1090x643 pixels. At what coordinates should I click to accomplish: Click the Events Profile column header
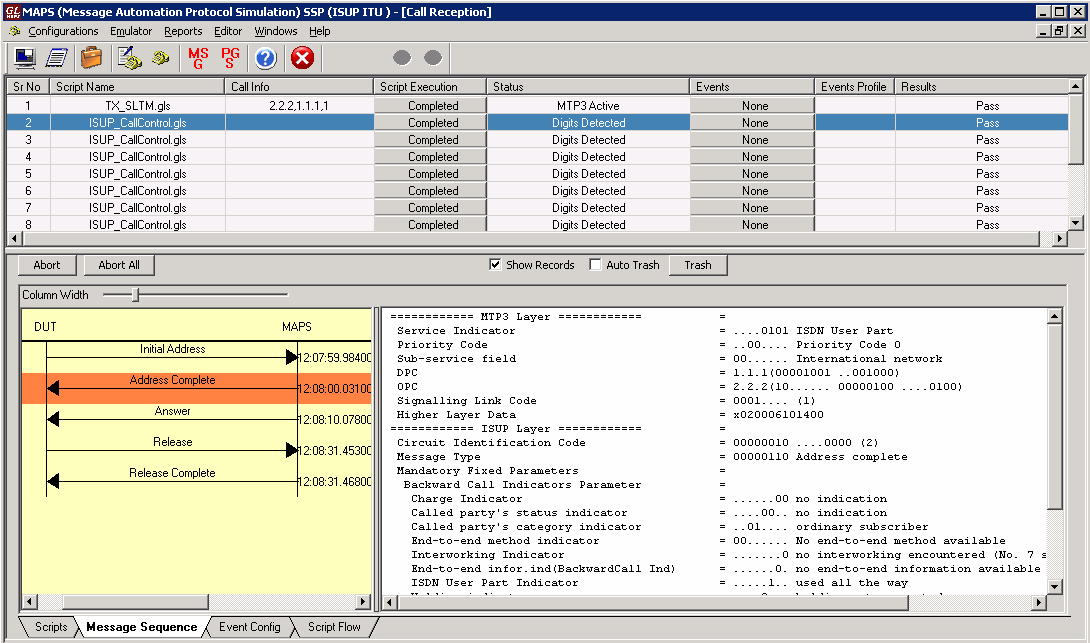854,87
